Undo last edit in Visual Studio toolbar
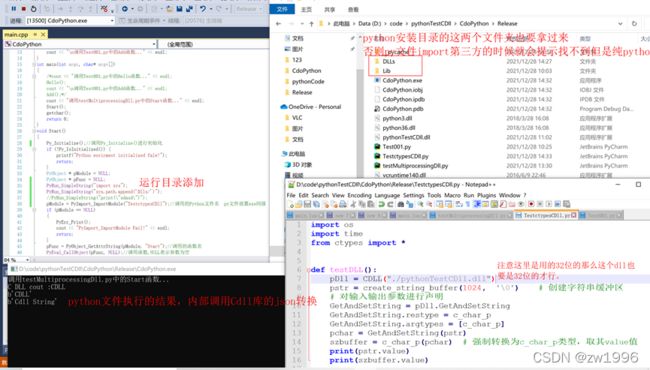Image resolution: width=650 pixels, height=370 pixels. point(202,8)
